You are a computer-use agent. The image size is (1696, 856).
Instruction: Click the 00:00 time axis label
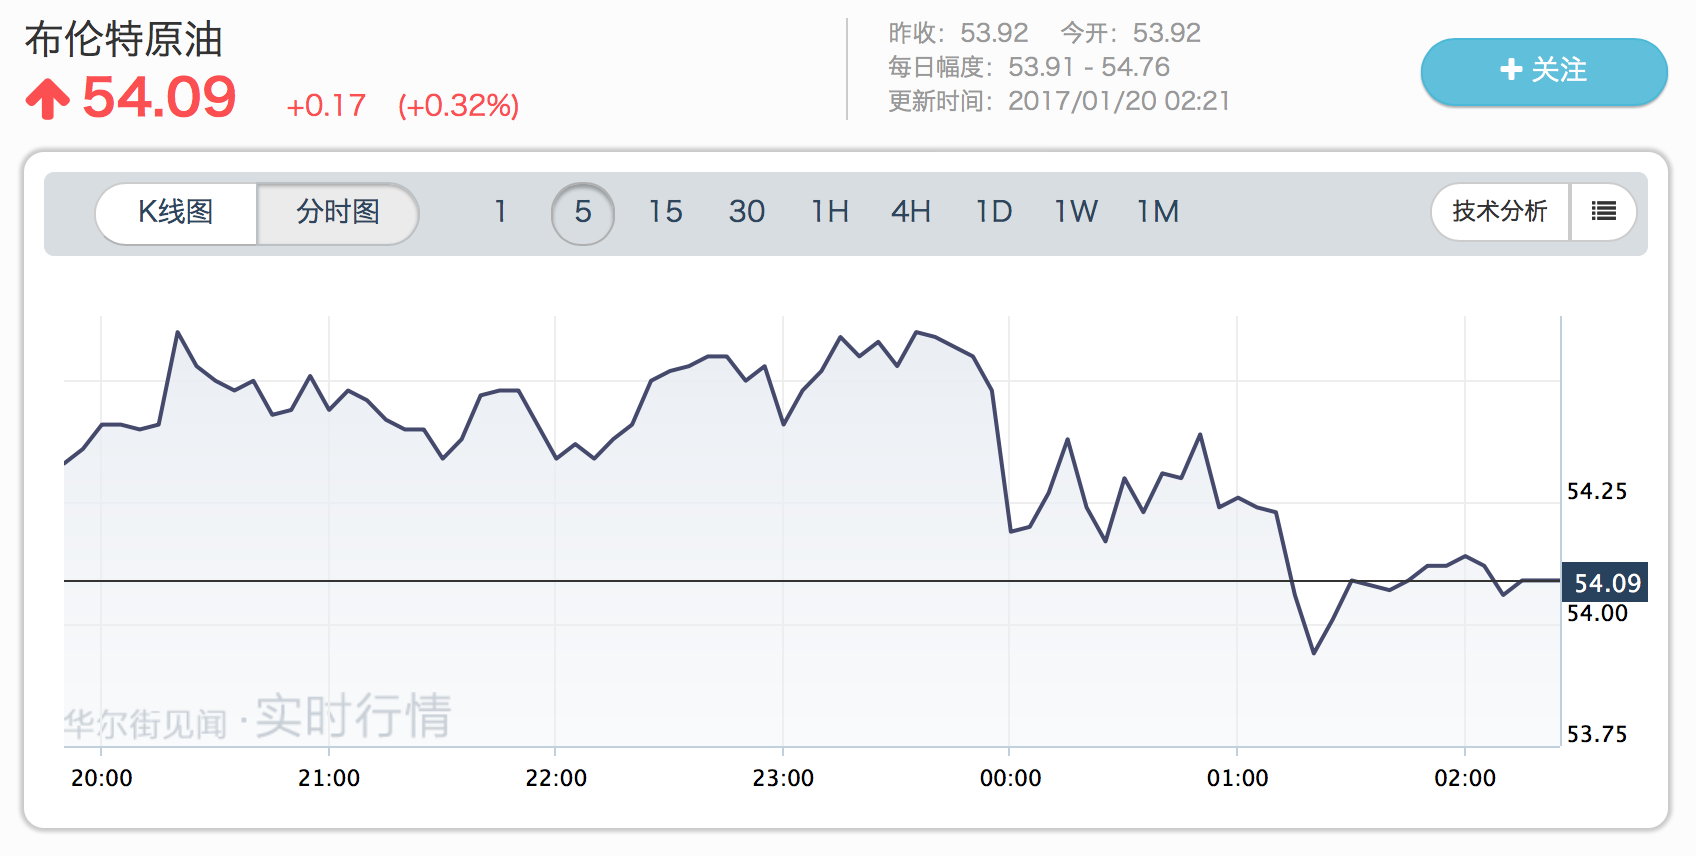tap(1010, 778)
